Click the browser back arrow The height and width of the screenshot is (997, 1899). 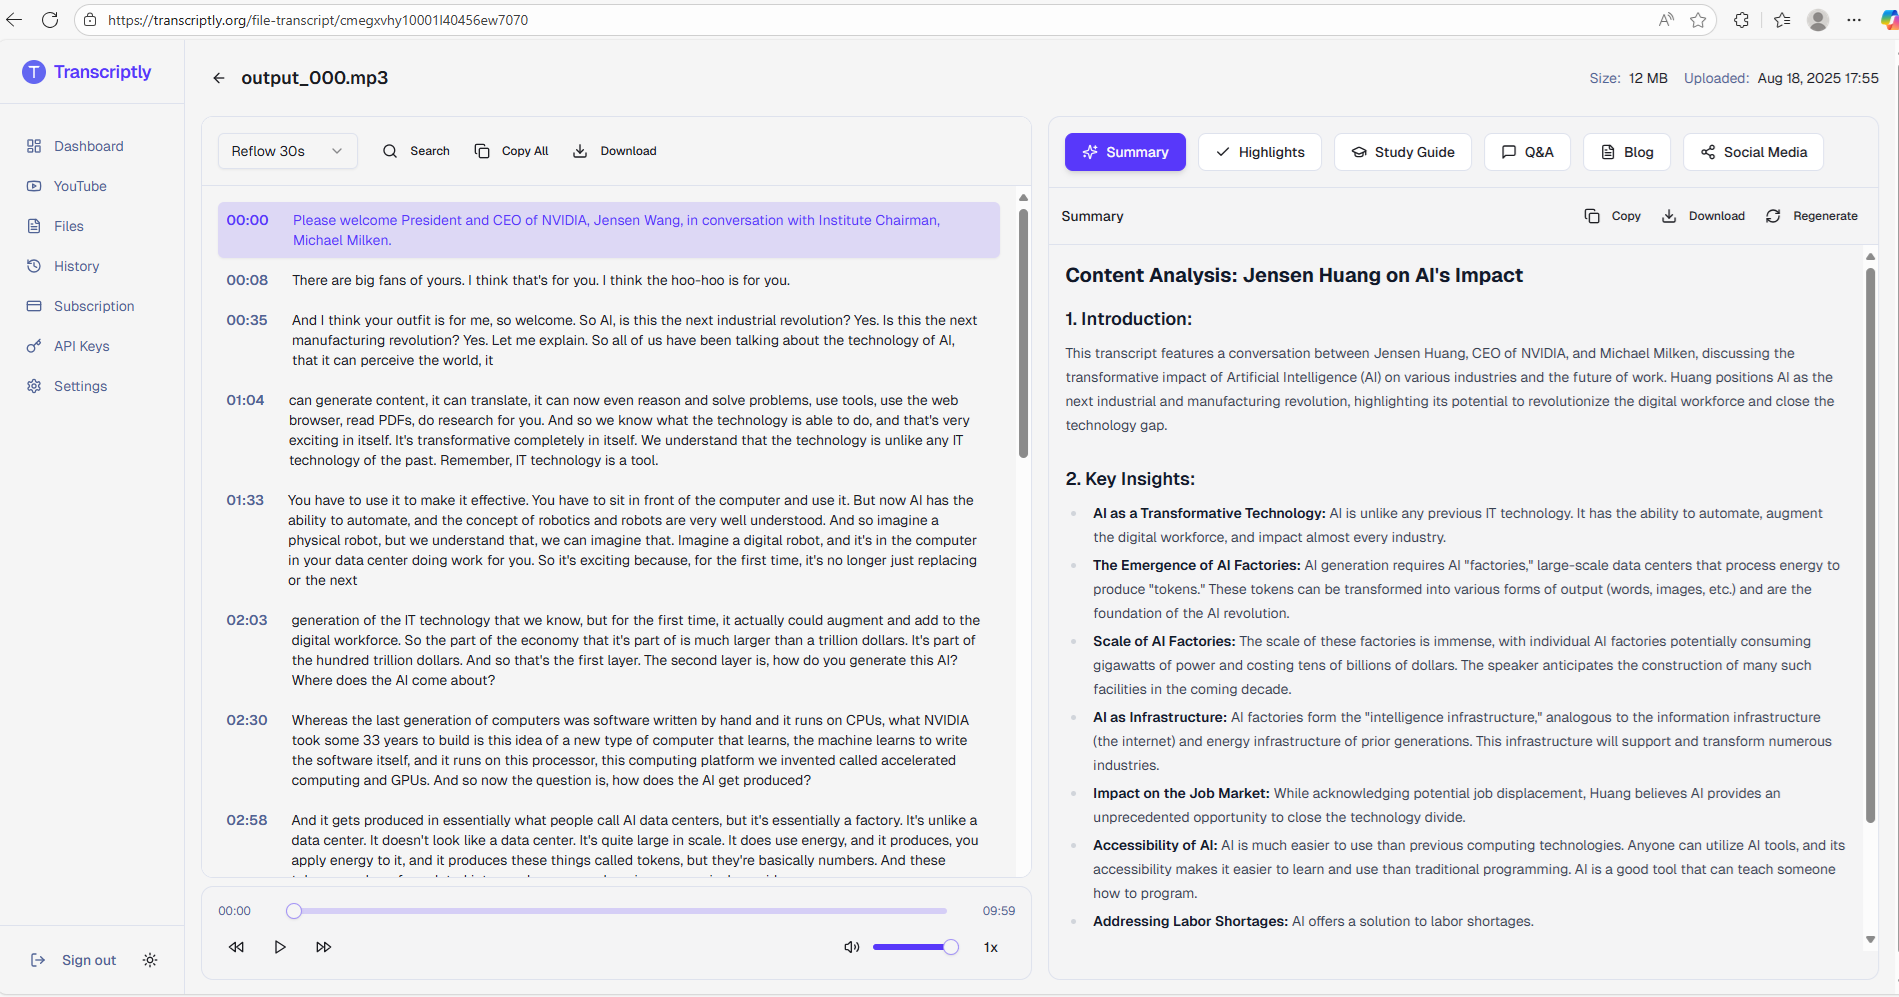point(14,20)
